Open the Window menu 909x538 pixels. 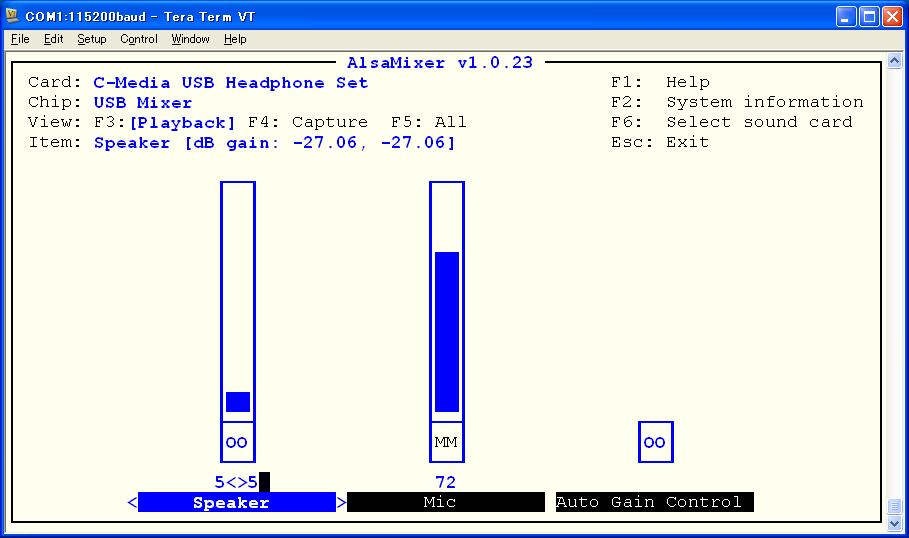pyautogui.click(x=190, y=39)
